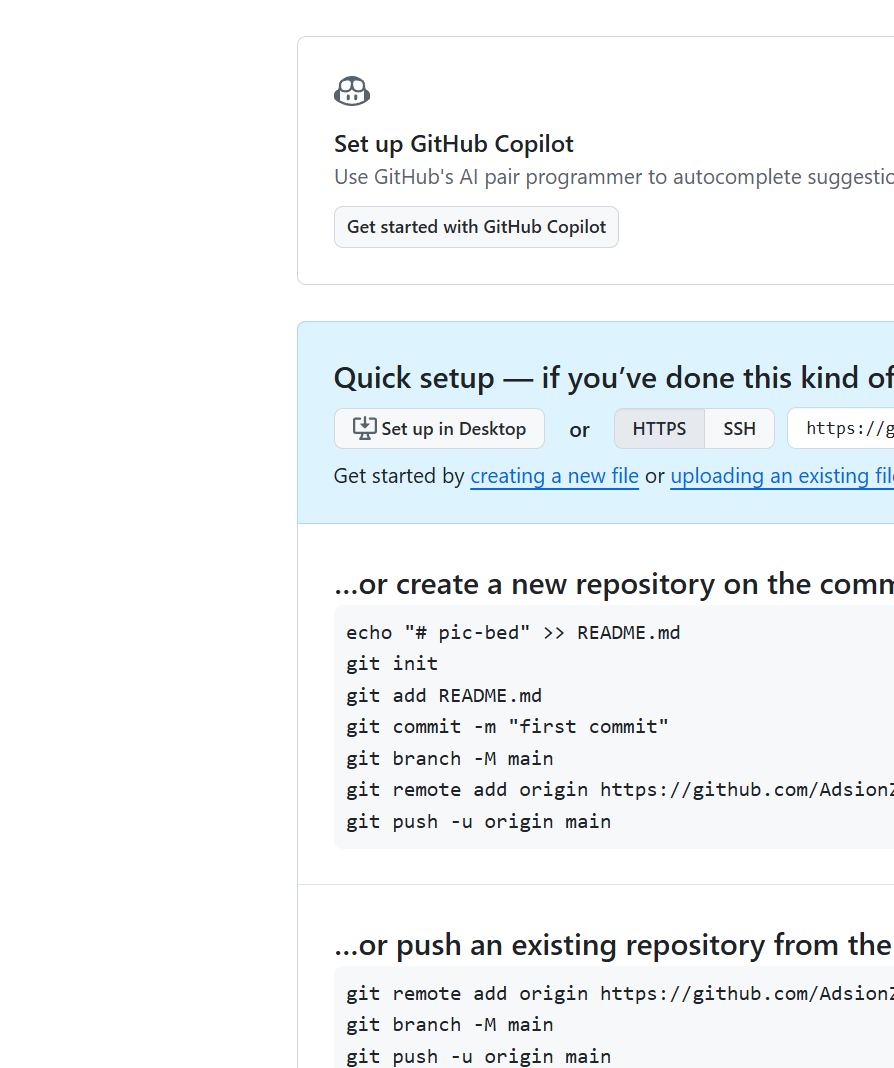Click the desktop download icon in Set up in Desktop

(364, 428)
